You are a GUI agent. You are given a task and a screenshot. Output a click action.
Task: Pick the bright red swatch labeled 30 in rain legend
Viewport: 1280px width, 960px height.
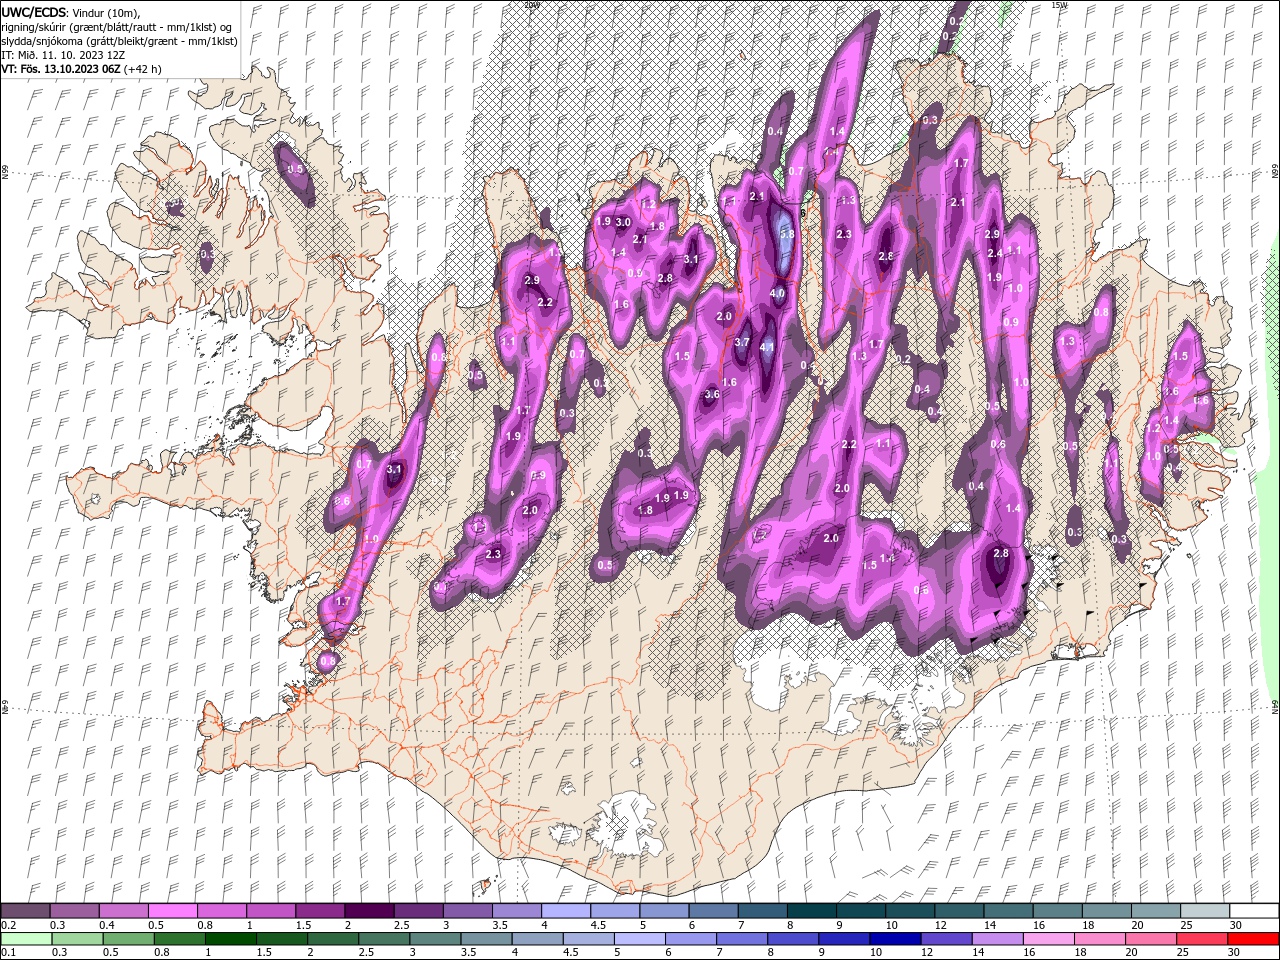1254,938
